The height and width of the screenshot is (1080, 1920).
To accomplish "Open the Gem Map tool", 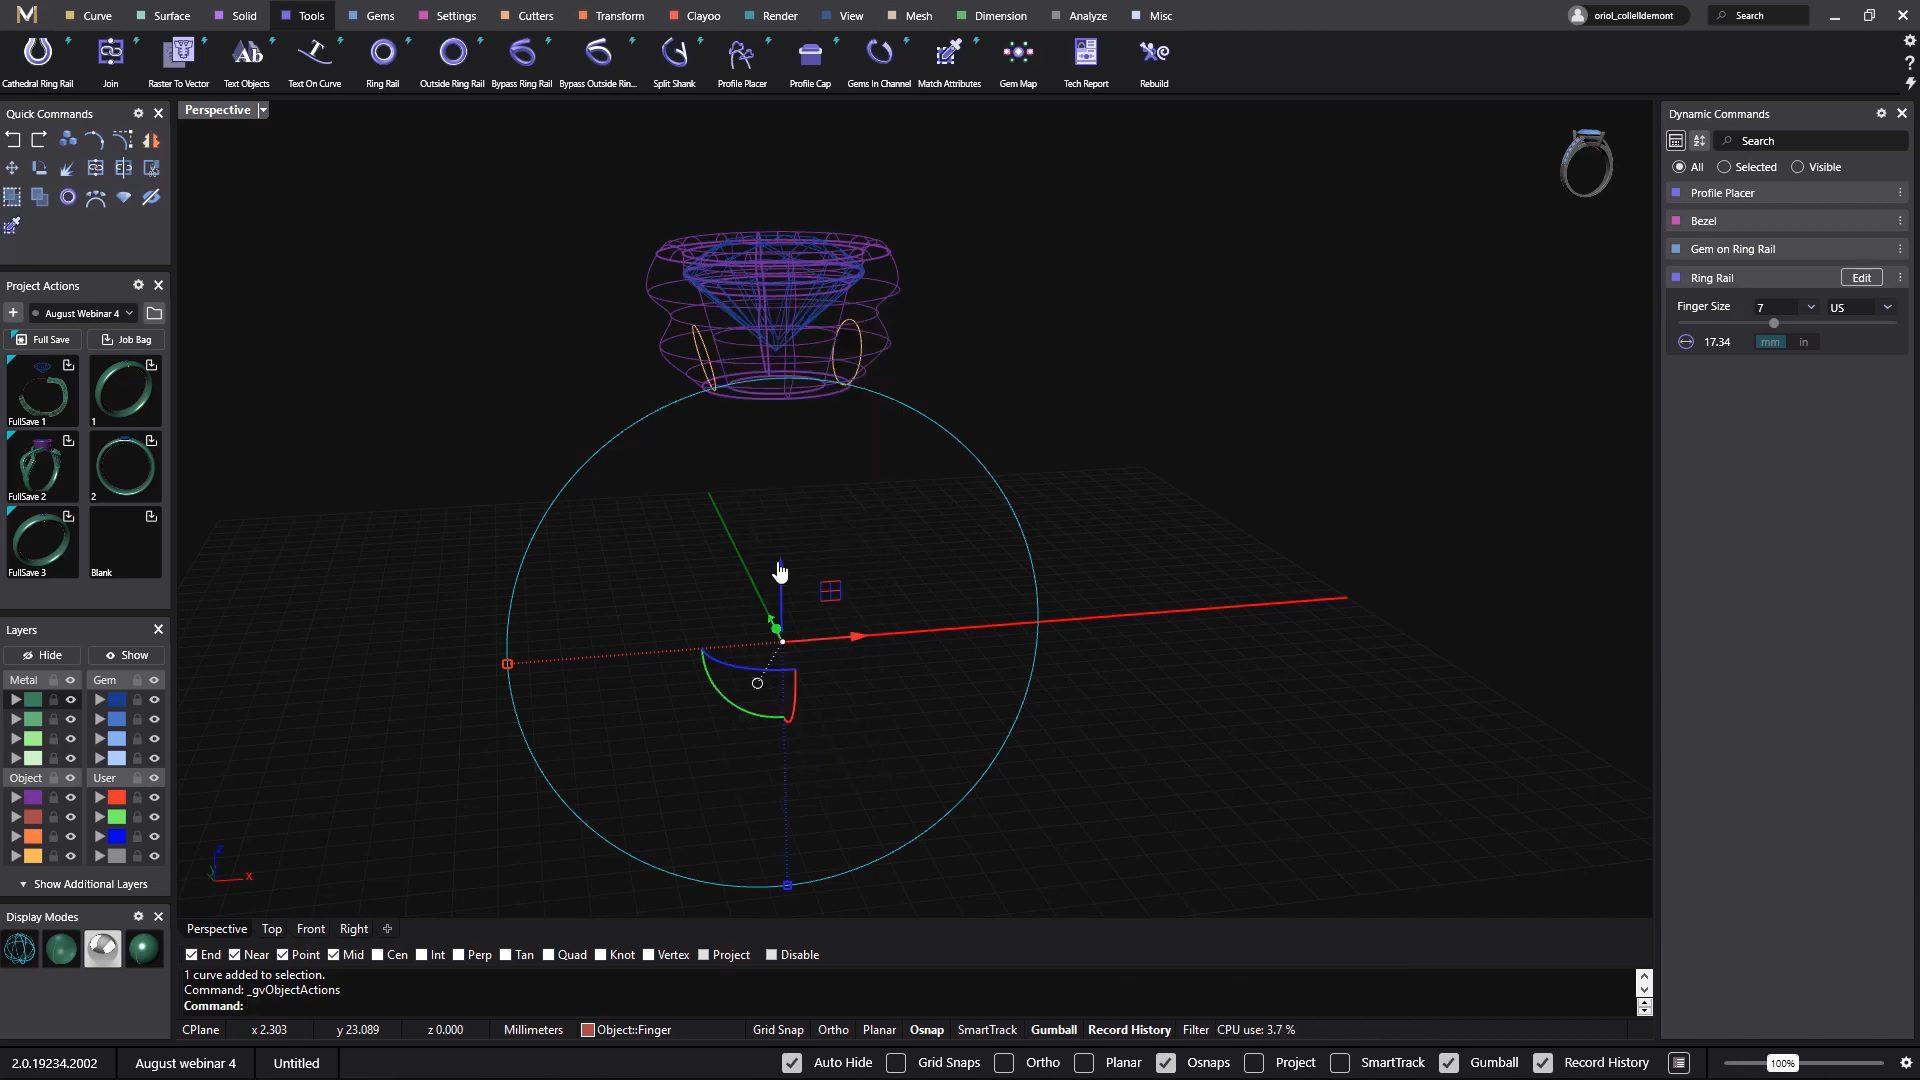I will 1017,53.
